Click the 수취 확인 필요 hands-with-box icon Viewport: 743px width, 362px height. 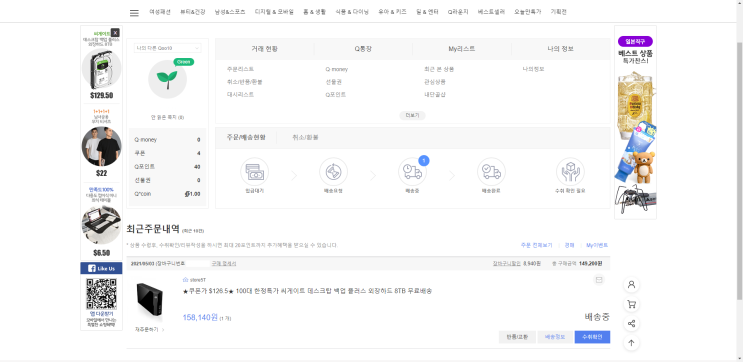tap(570, 172)
